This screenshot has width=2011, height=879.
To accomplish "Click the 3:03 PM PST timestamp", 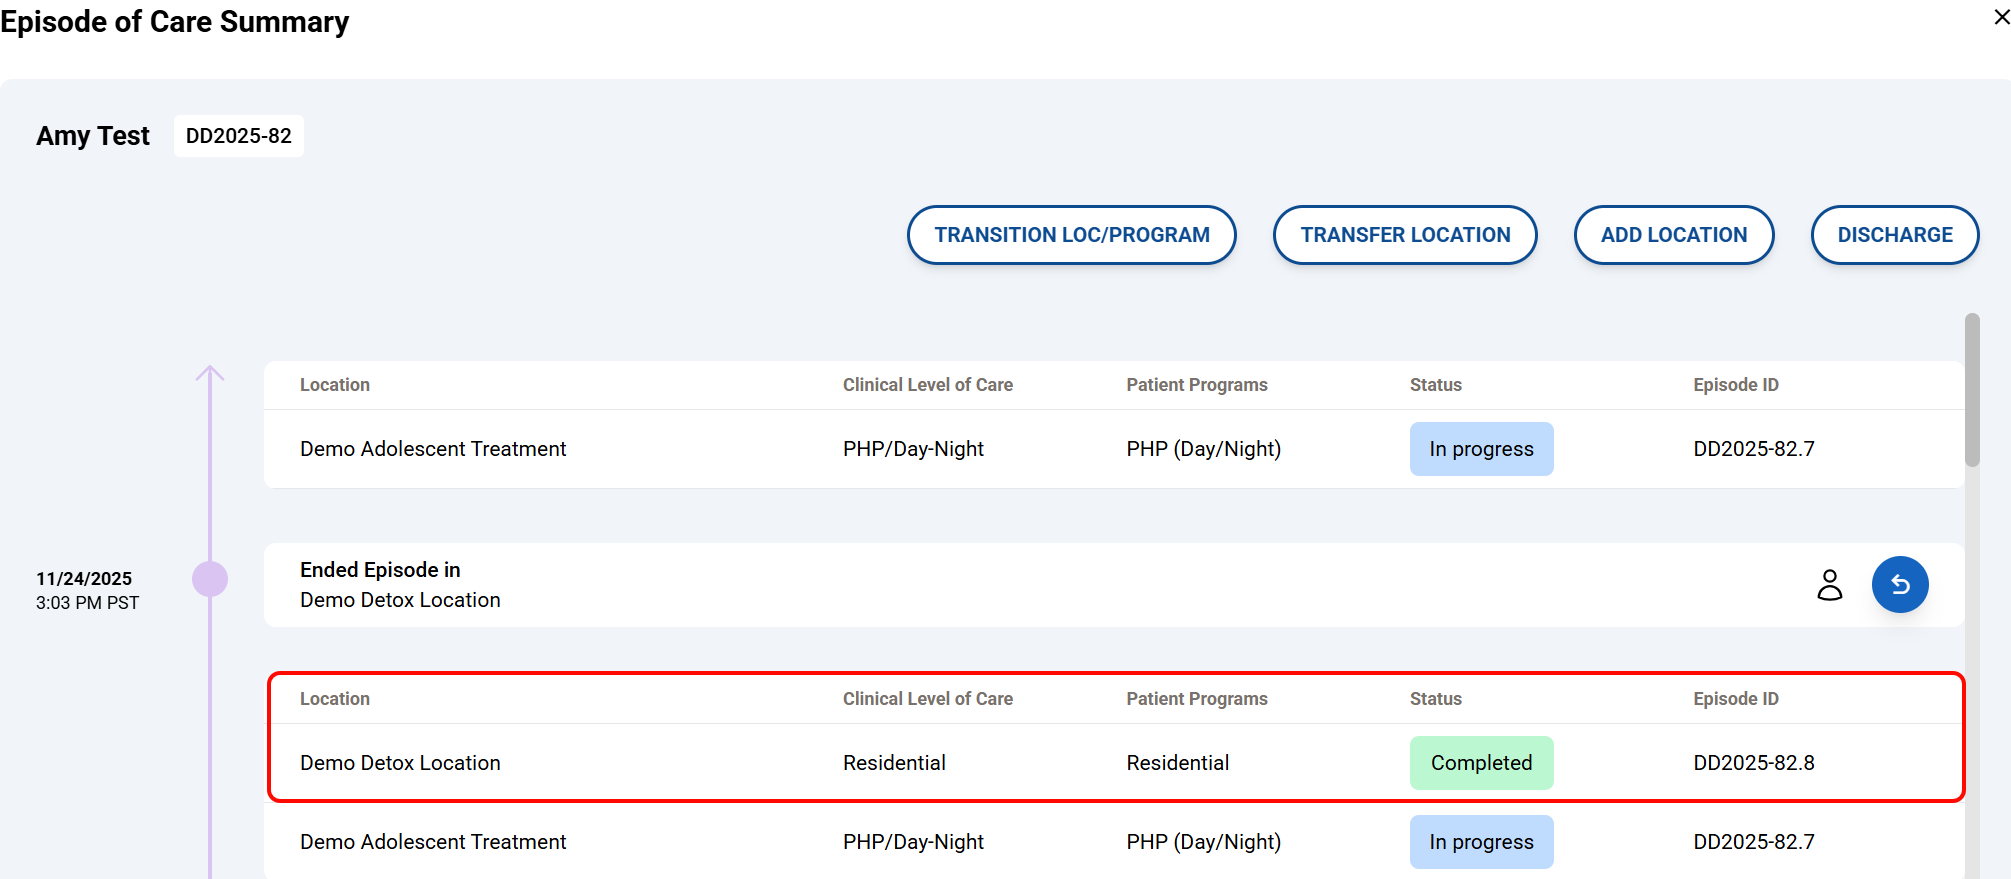I will coord(87,603).
